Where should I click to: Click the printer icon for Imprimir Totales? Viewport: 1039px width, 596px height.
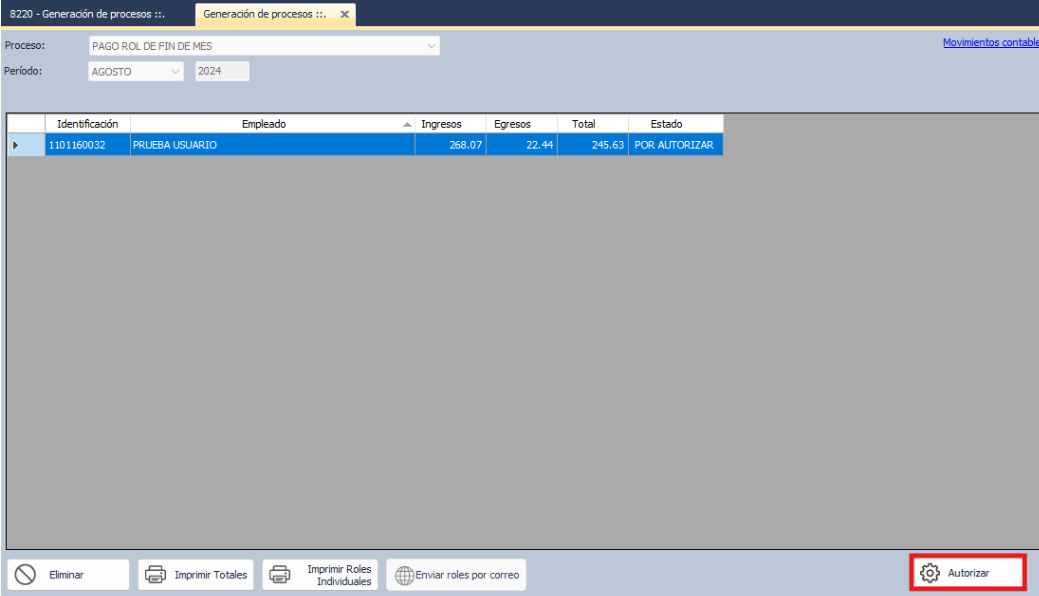155,575
